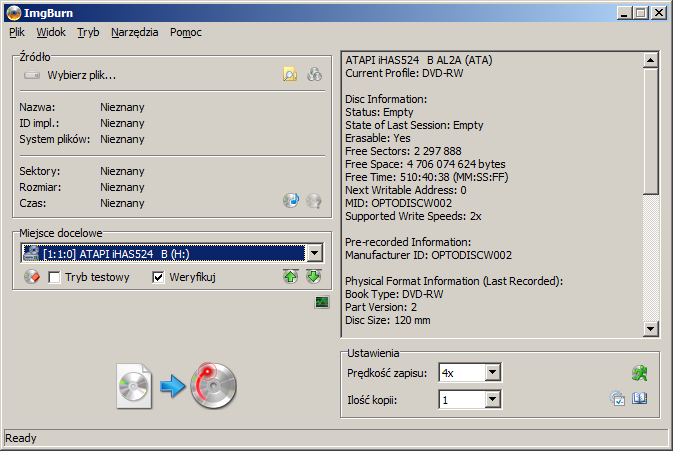Minimize the ImgBurn window
Screen dimensions: 673x451
pyautogui.click(x=624, y=13)
